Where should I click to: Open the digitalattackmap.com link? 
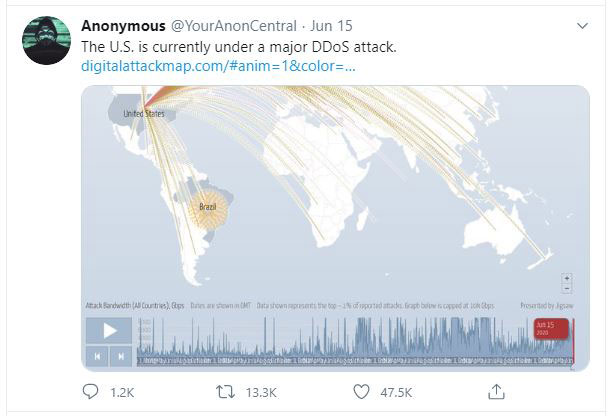218,66
